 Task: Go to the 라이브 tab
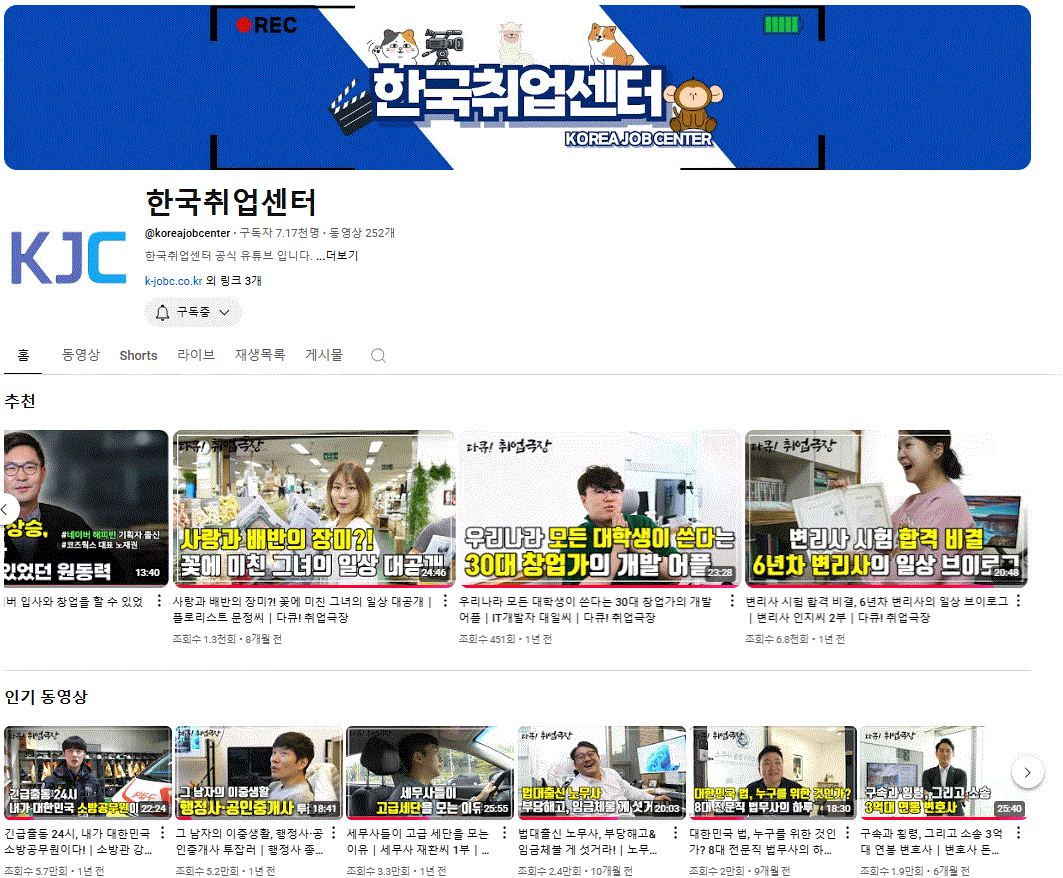pyautogui.click(x=196, y=355)
